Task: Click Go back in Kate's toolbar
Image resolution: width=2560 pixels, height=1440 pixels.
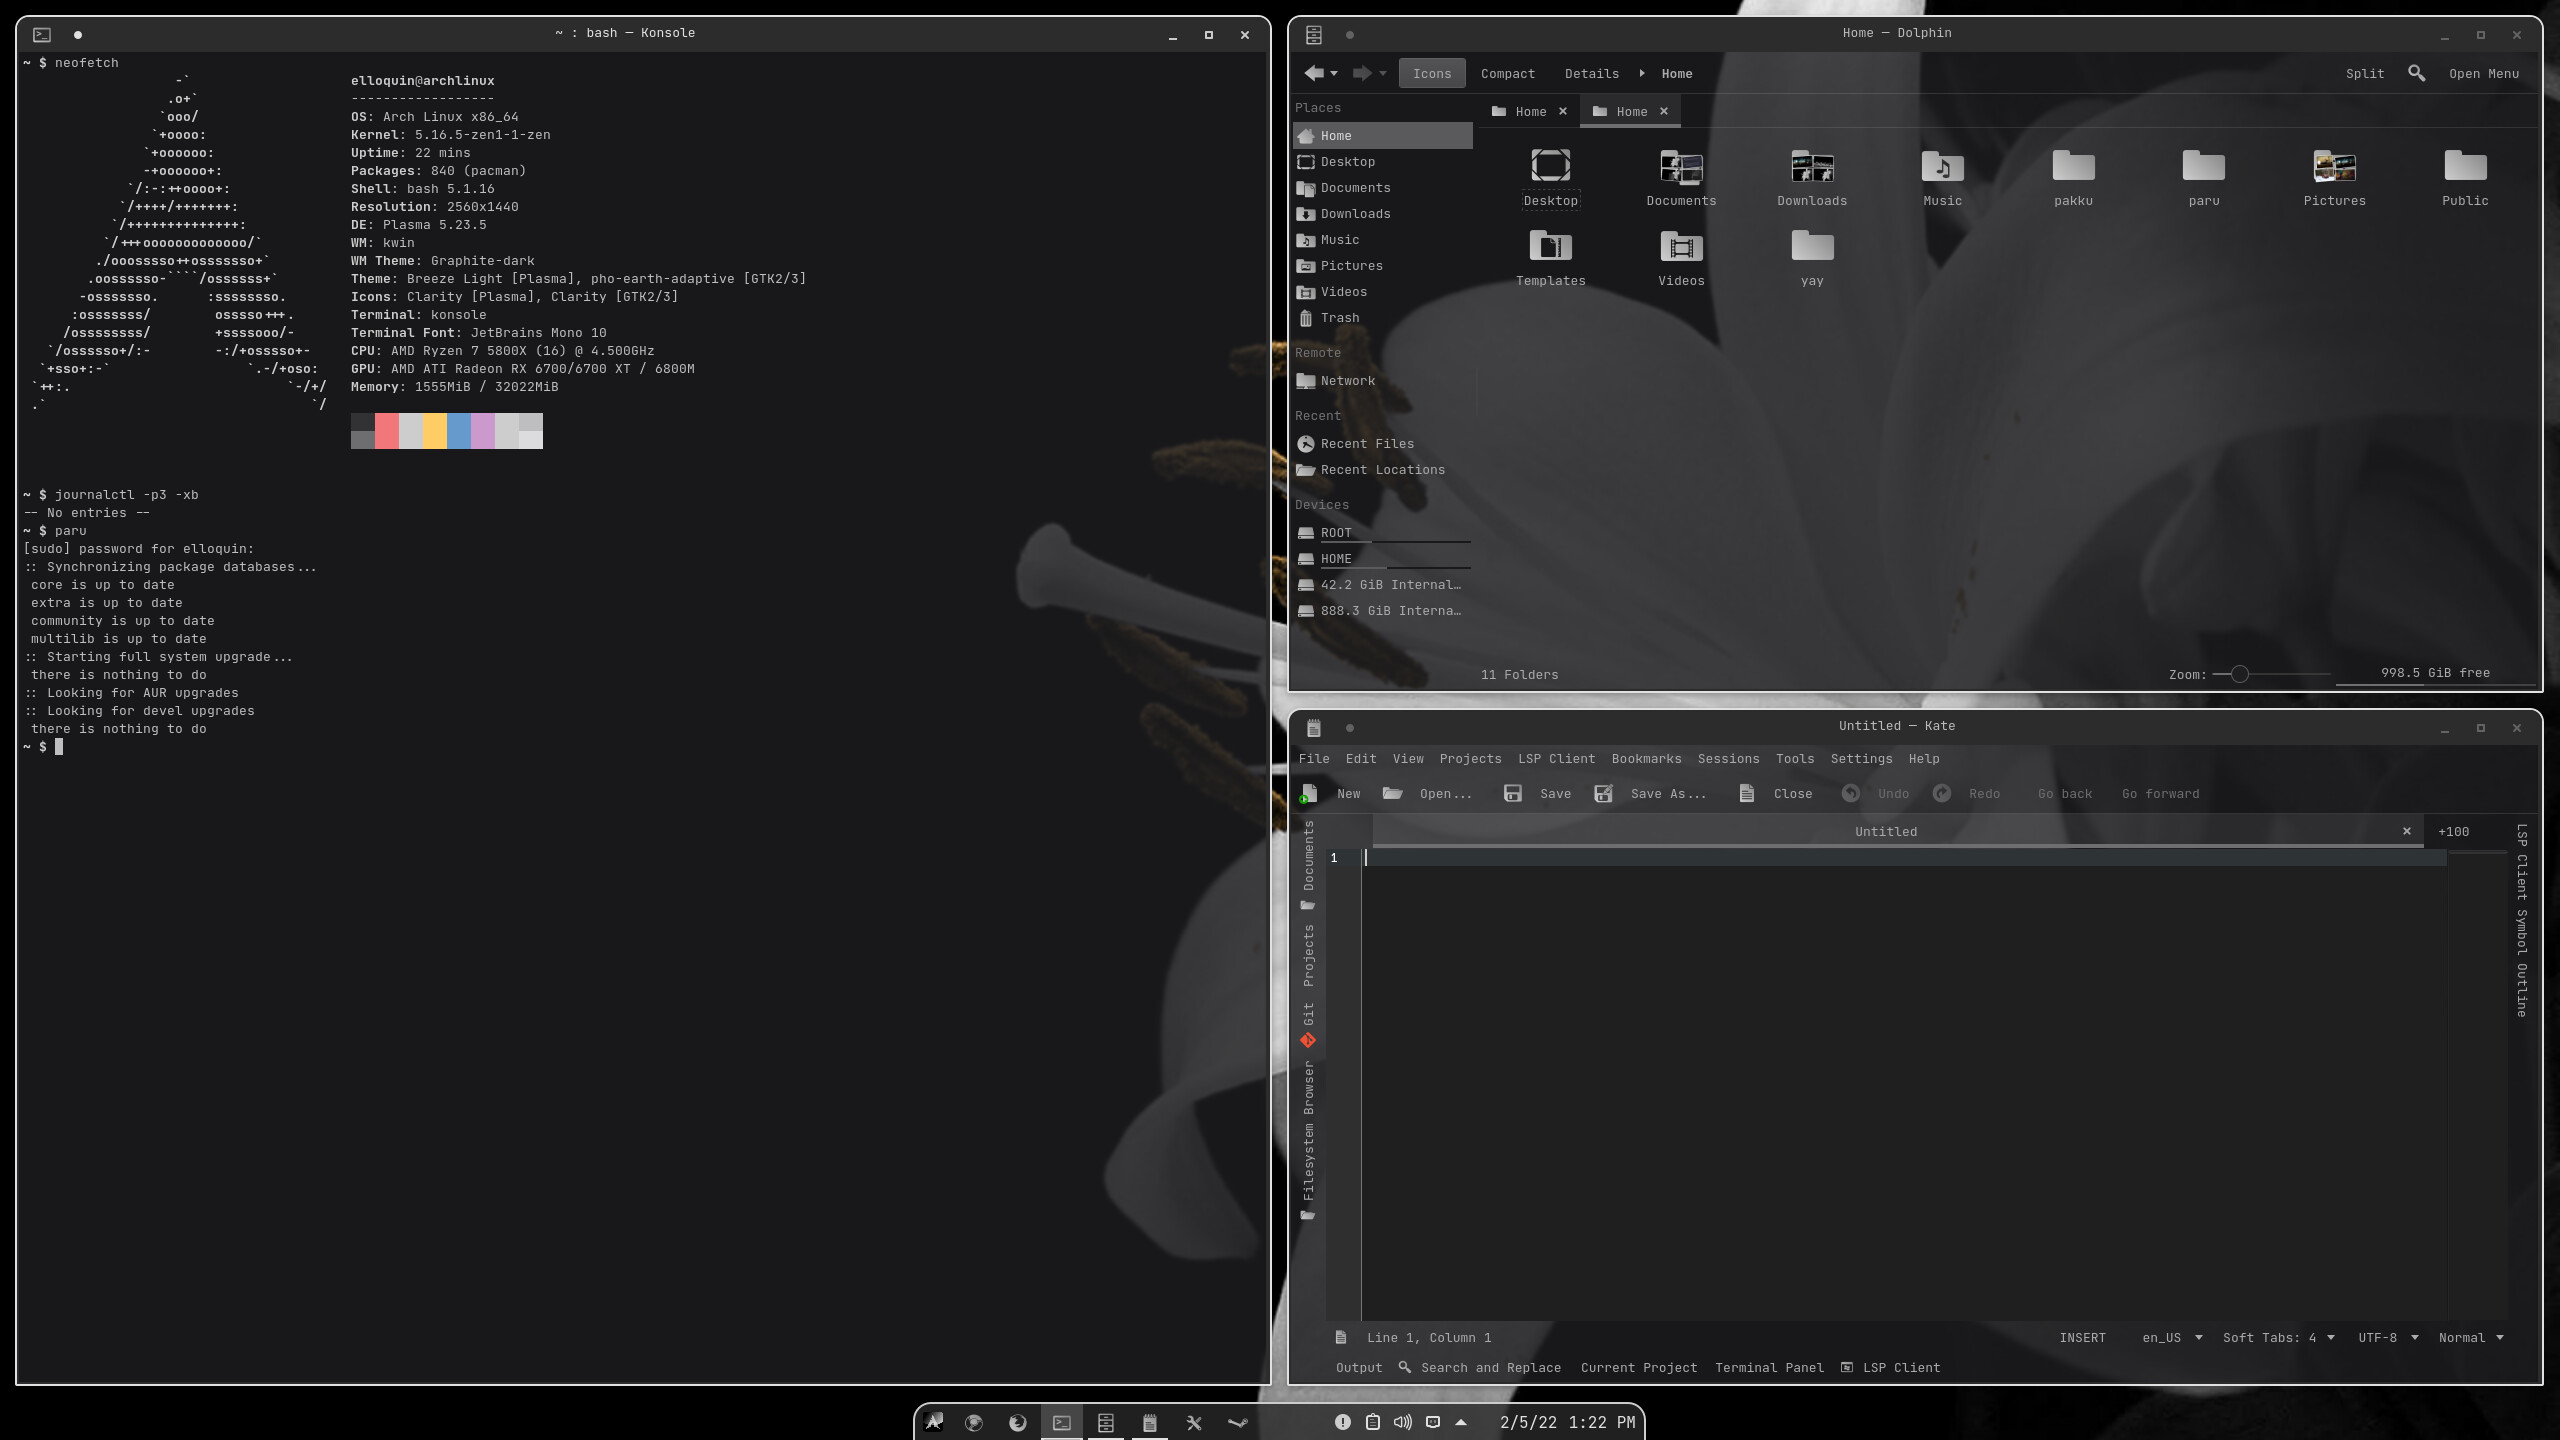Action: 2065,794
